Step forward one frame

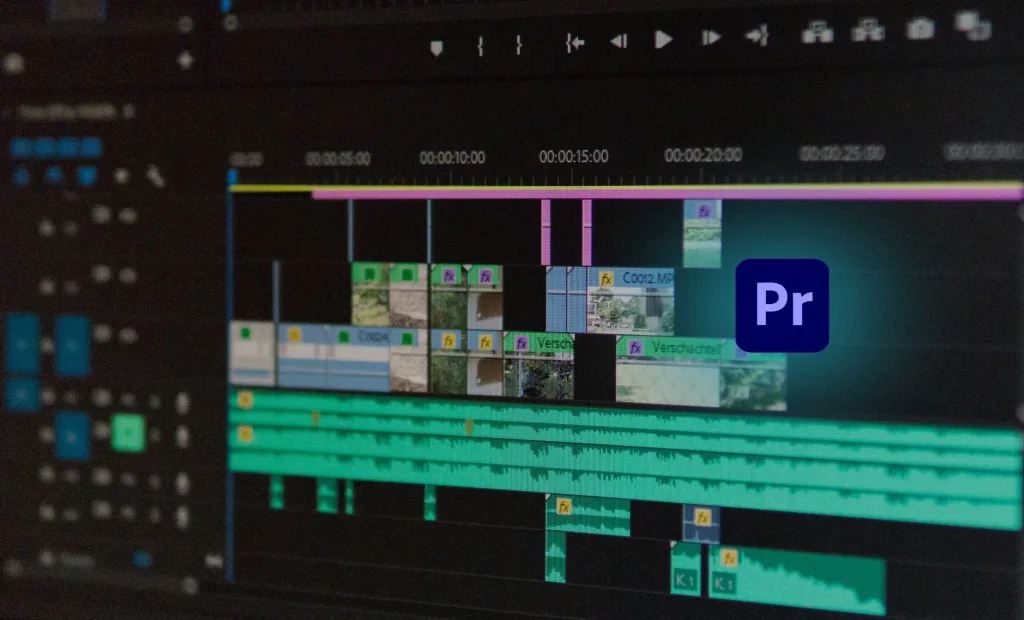click(x=711, y=38)
